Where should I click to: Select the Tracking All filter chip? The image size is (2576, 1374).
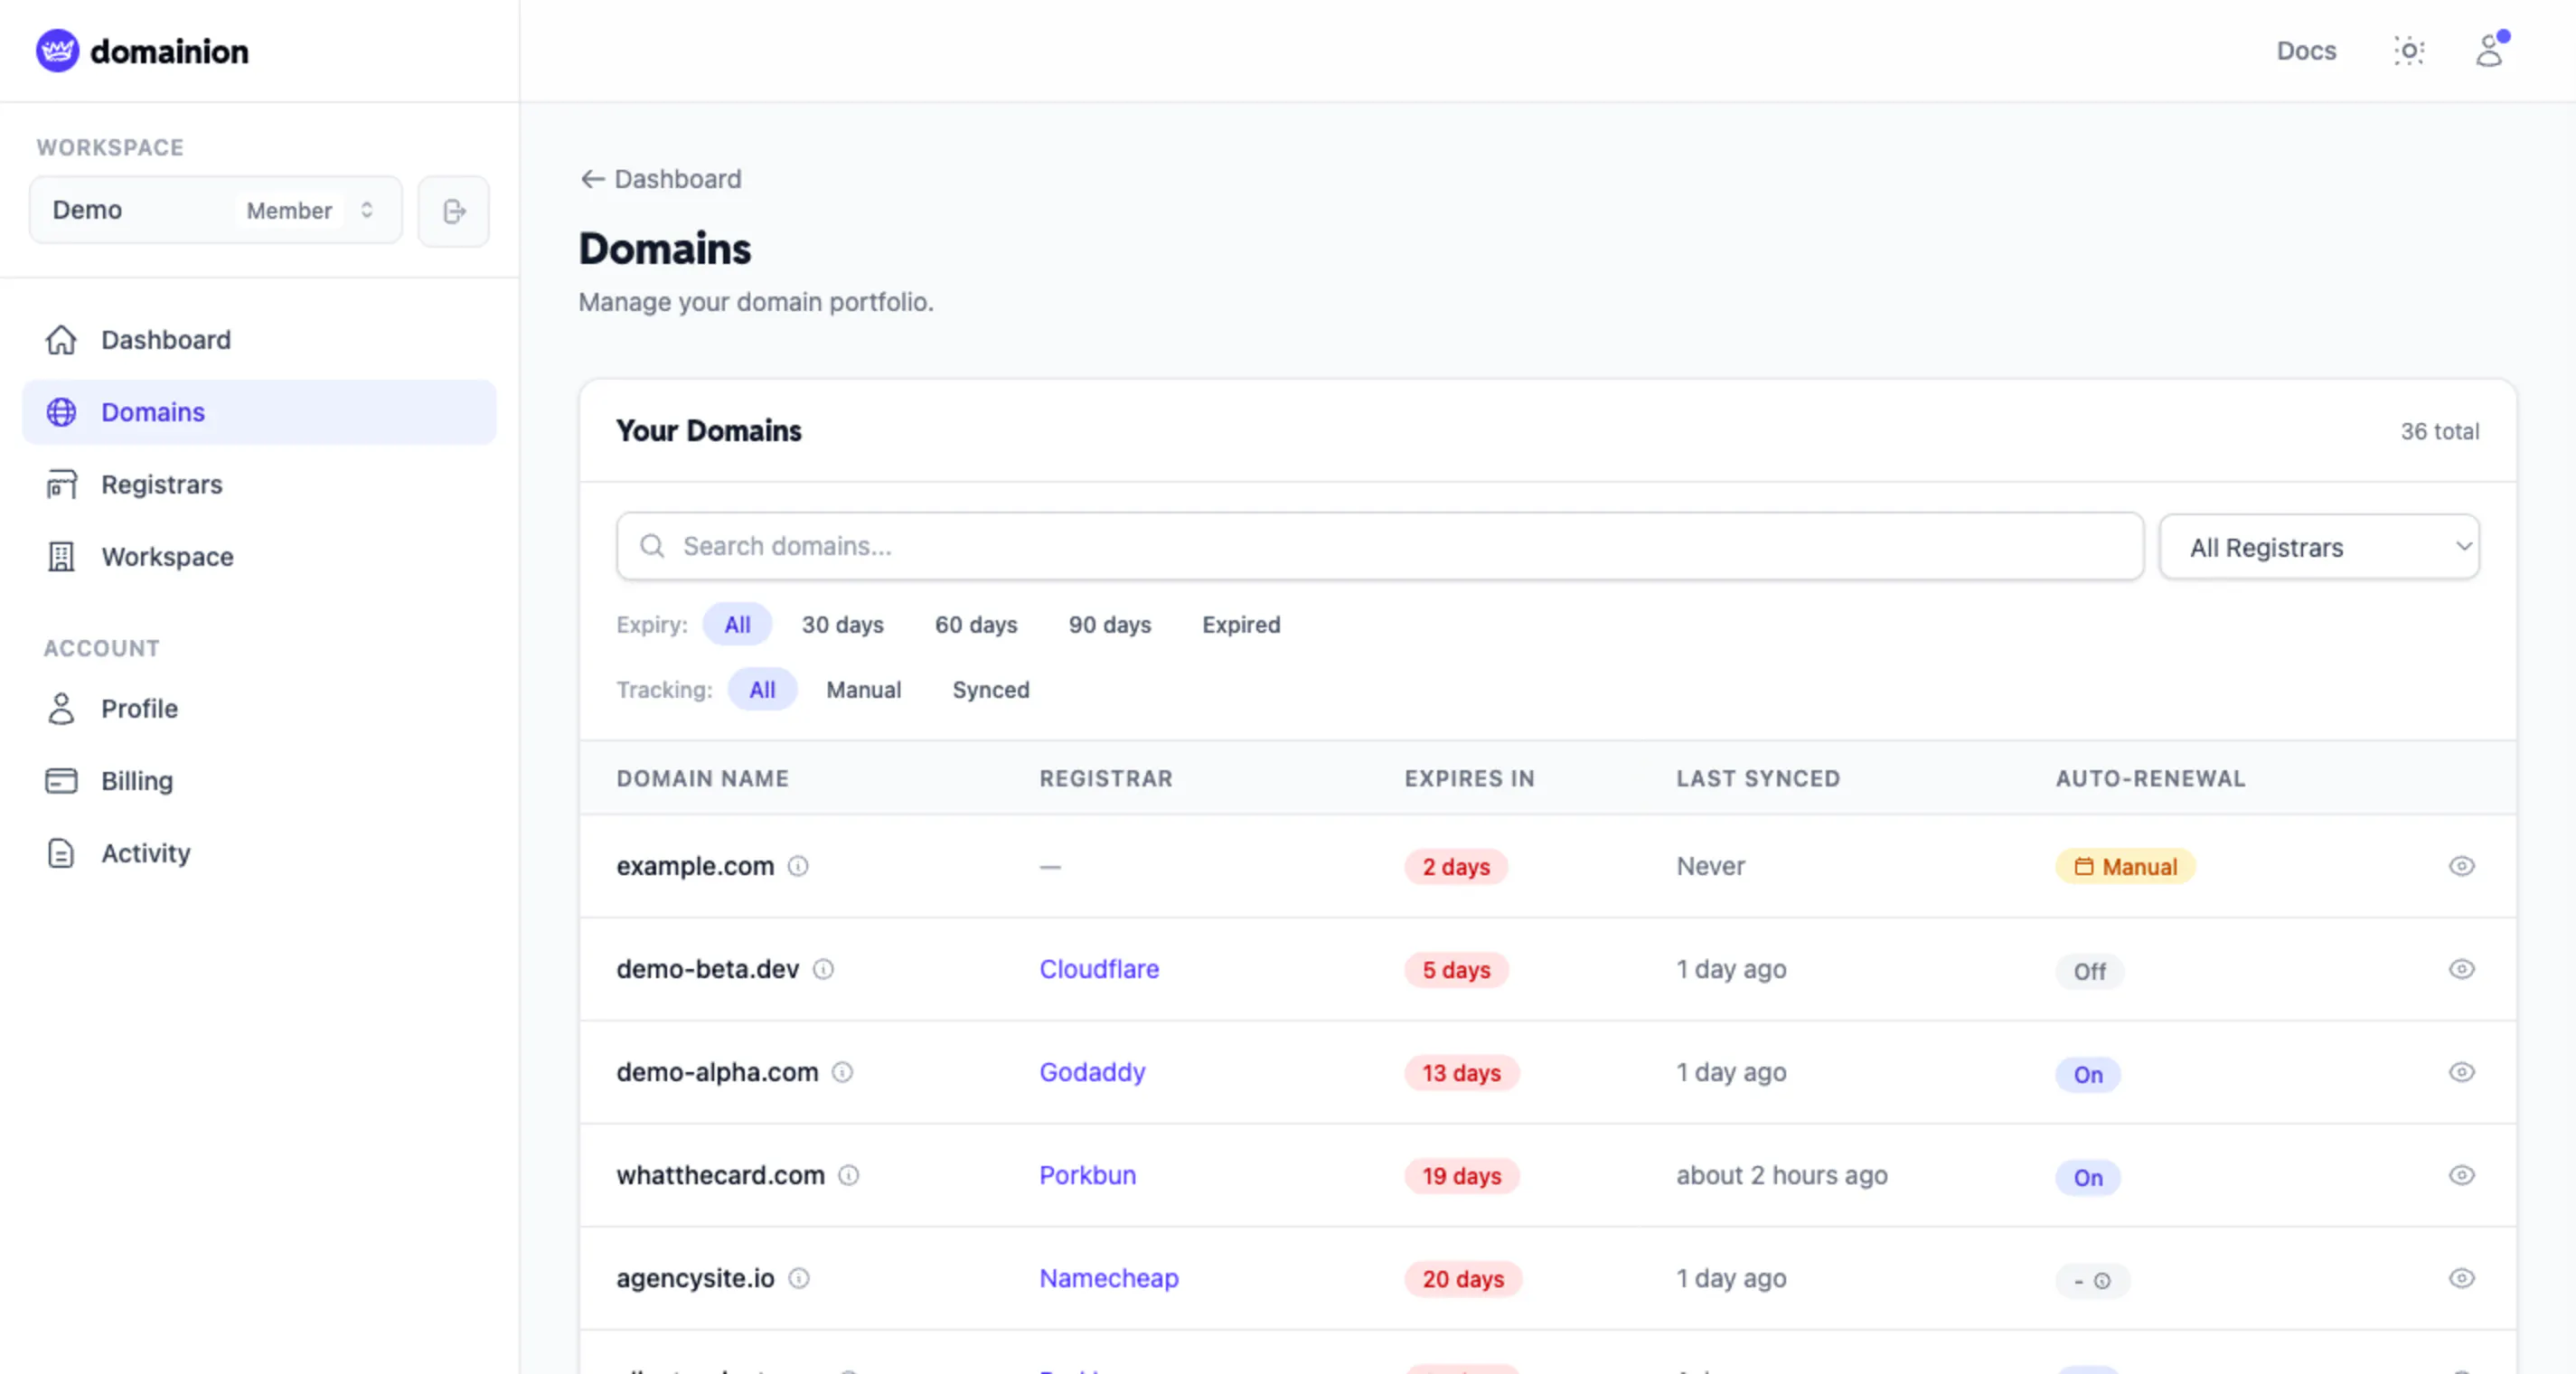click(762, 690)
